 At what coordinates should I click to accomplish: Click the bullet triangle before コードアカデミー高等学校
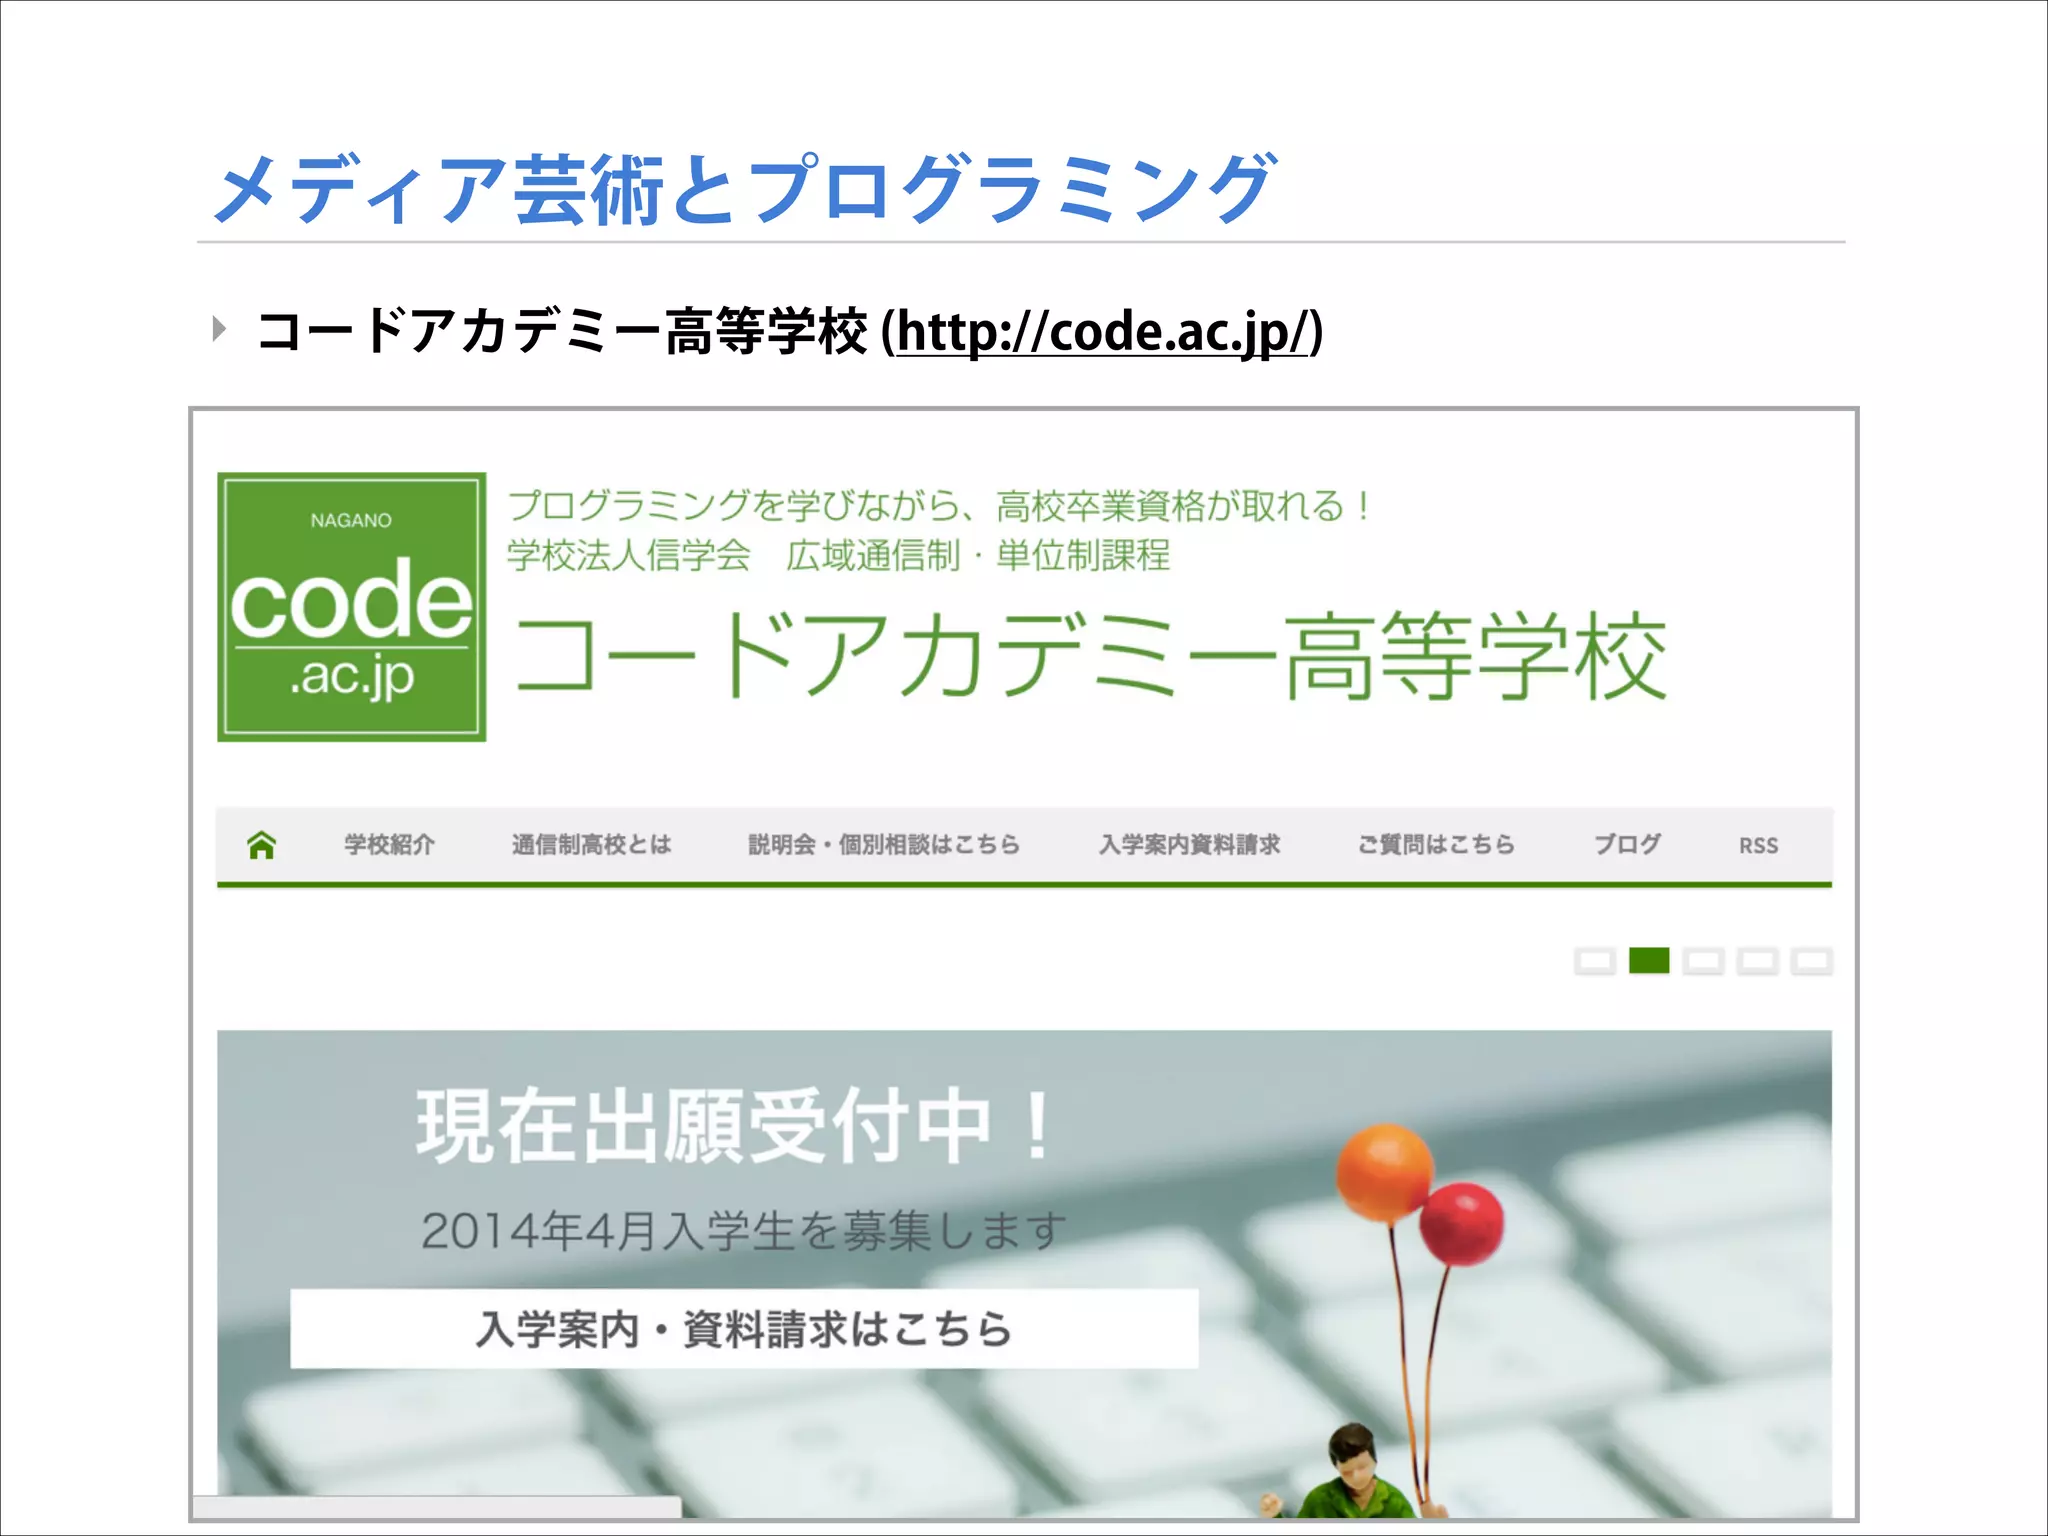220,329
